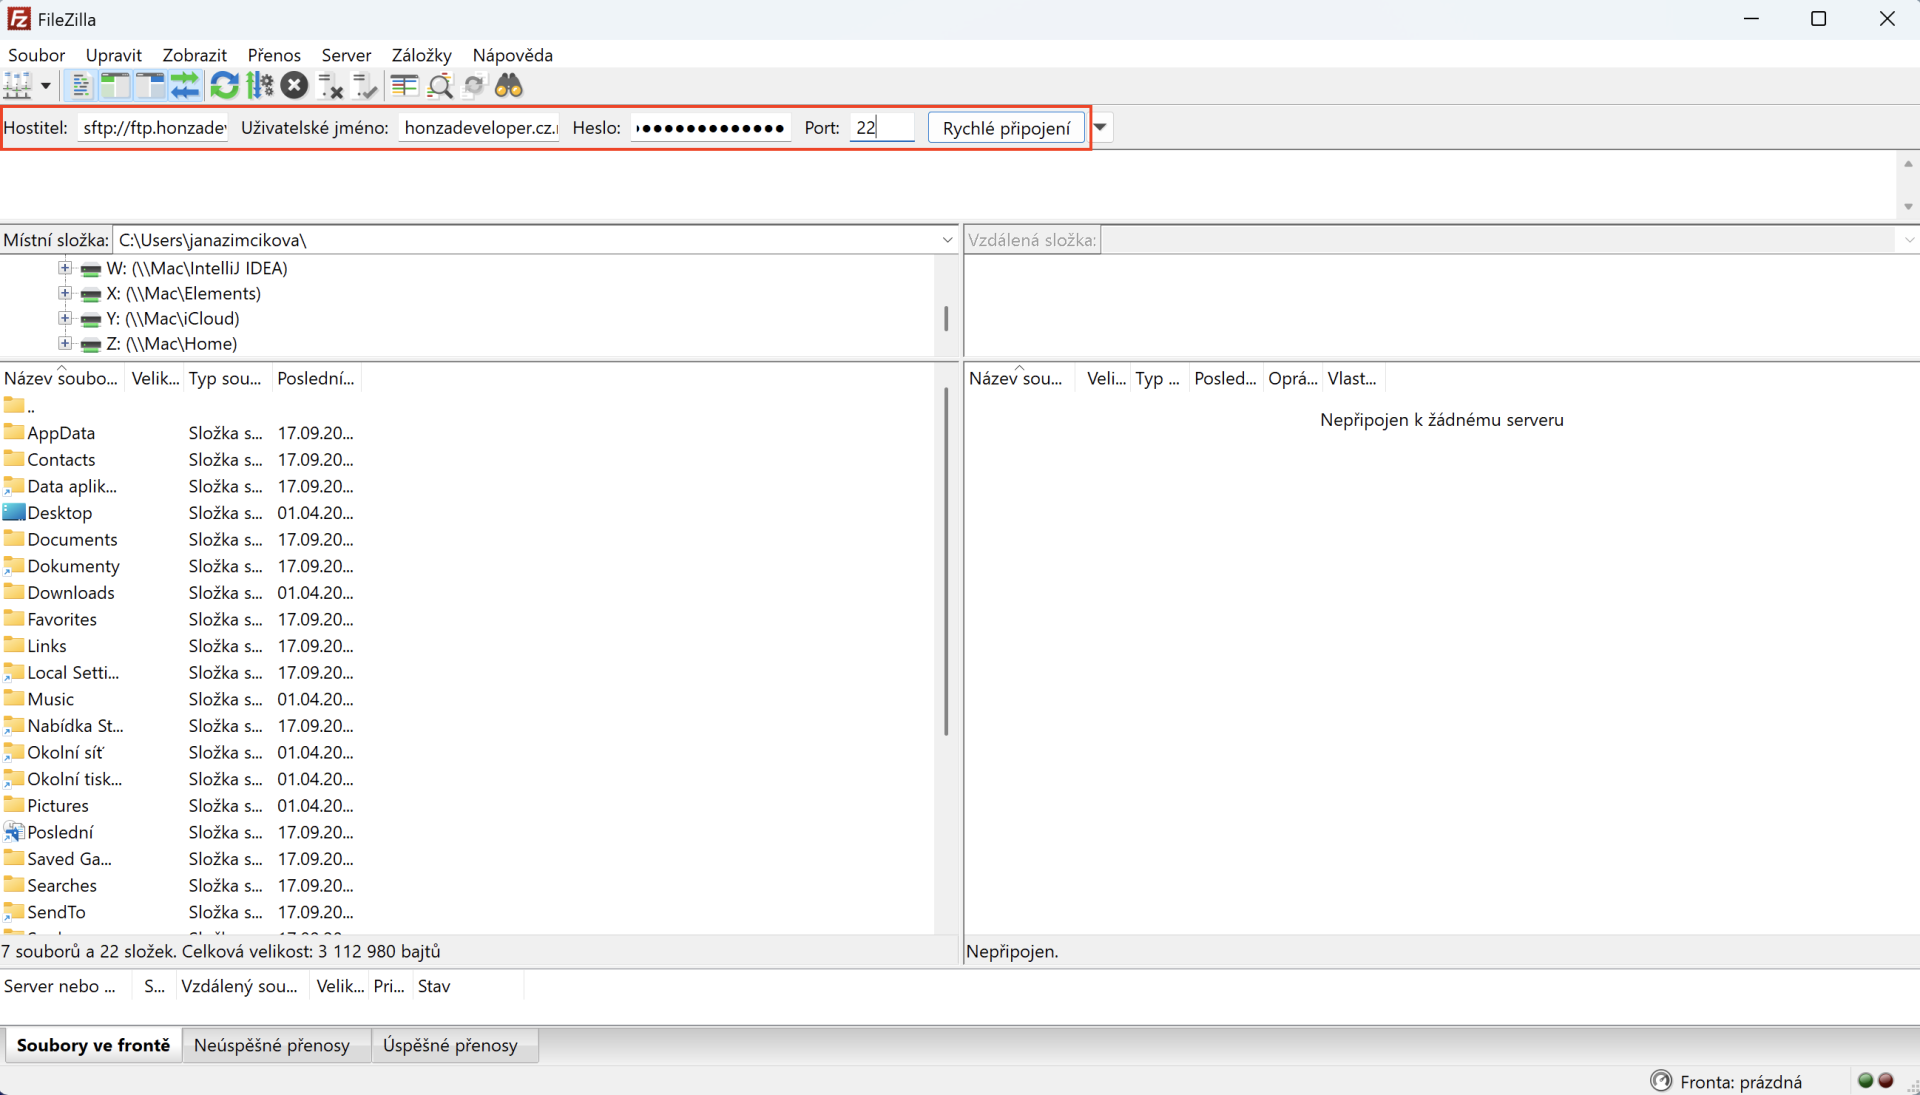This screenshot has width=1920, height=1095.
Task: Toggle processing of the transfer queue icon
Action: (x=260, y=86)
